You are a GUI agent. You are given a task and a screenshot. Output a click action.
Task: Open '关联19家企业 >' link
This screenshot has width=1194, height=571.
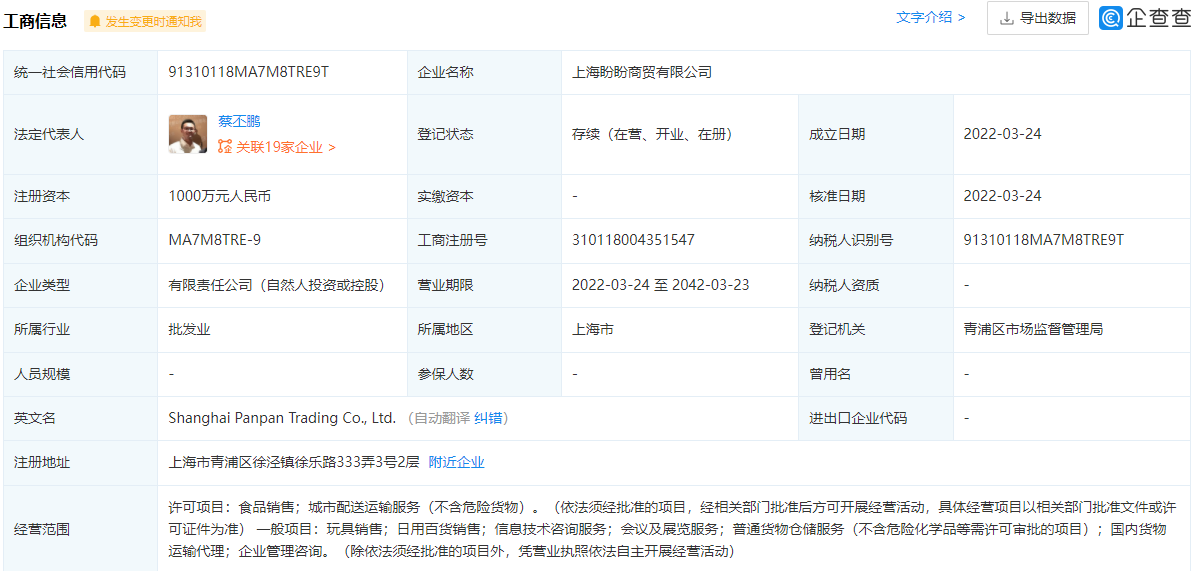coord(286,147)
